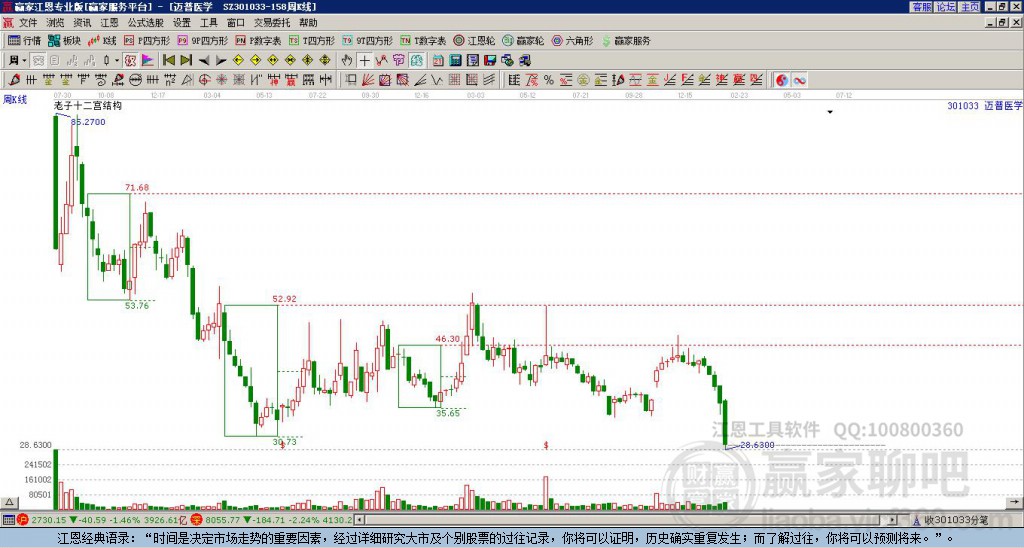The height and width of the screenshot is (548, 1024).
Task: Click the red-blue brain icon
Action: 416,61
